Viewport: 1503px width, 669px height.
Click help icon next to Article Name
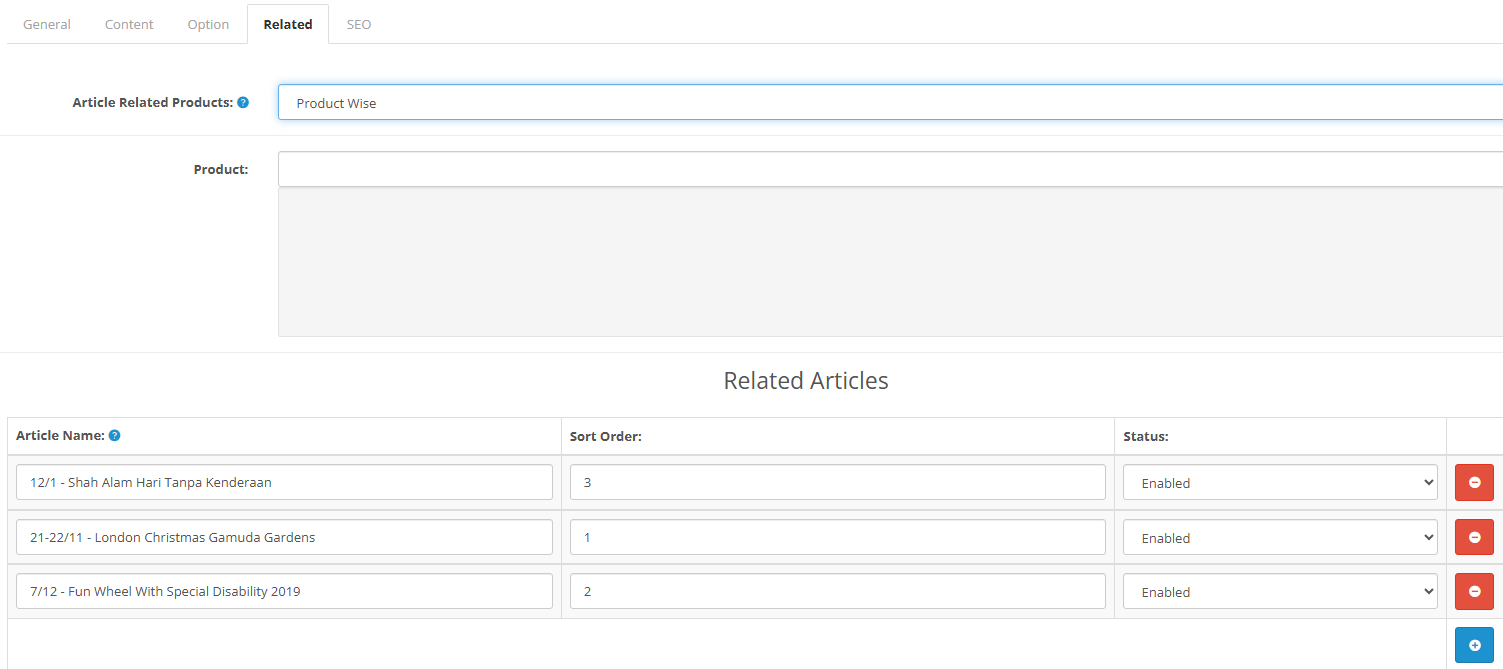pos(114,436)
